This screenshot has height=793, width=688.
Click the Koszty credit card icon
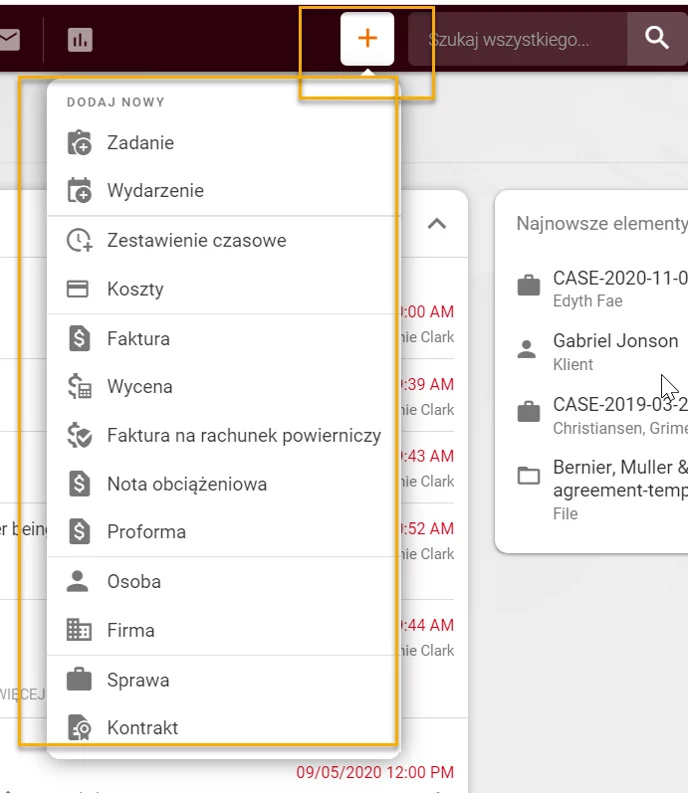pos(77,289)
